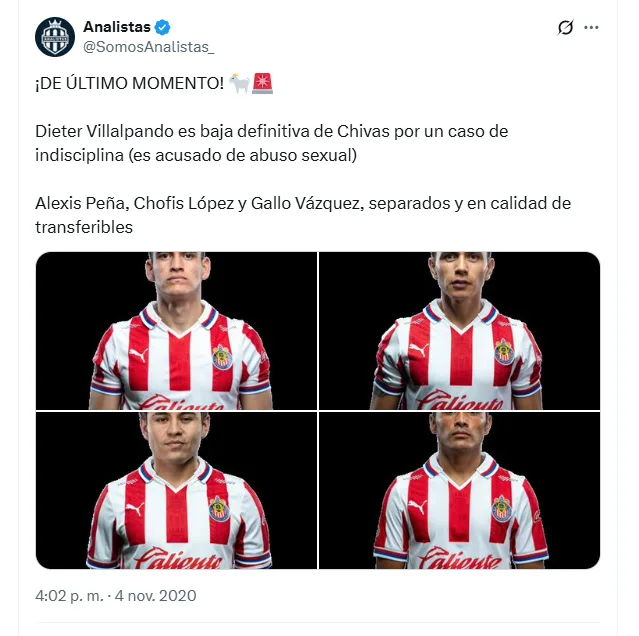Click the 4:02 p. m. timestamp
The height and width of the screenshot is (636, 639).
click(x=69, y=596)
